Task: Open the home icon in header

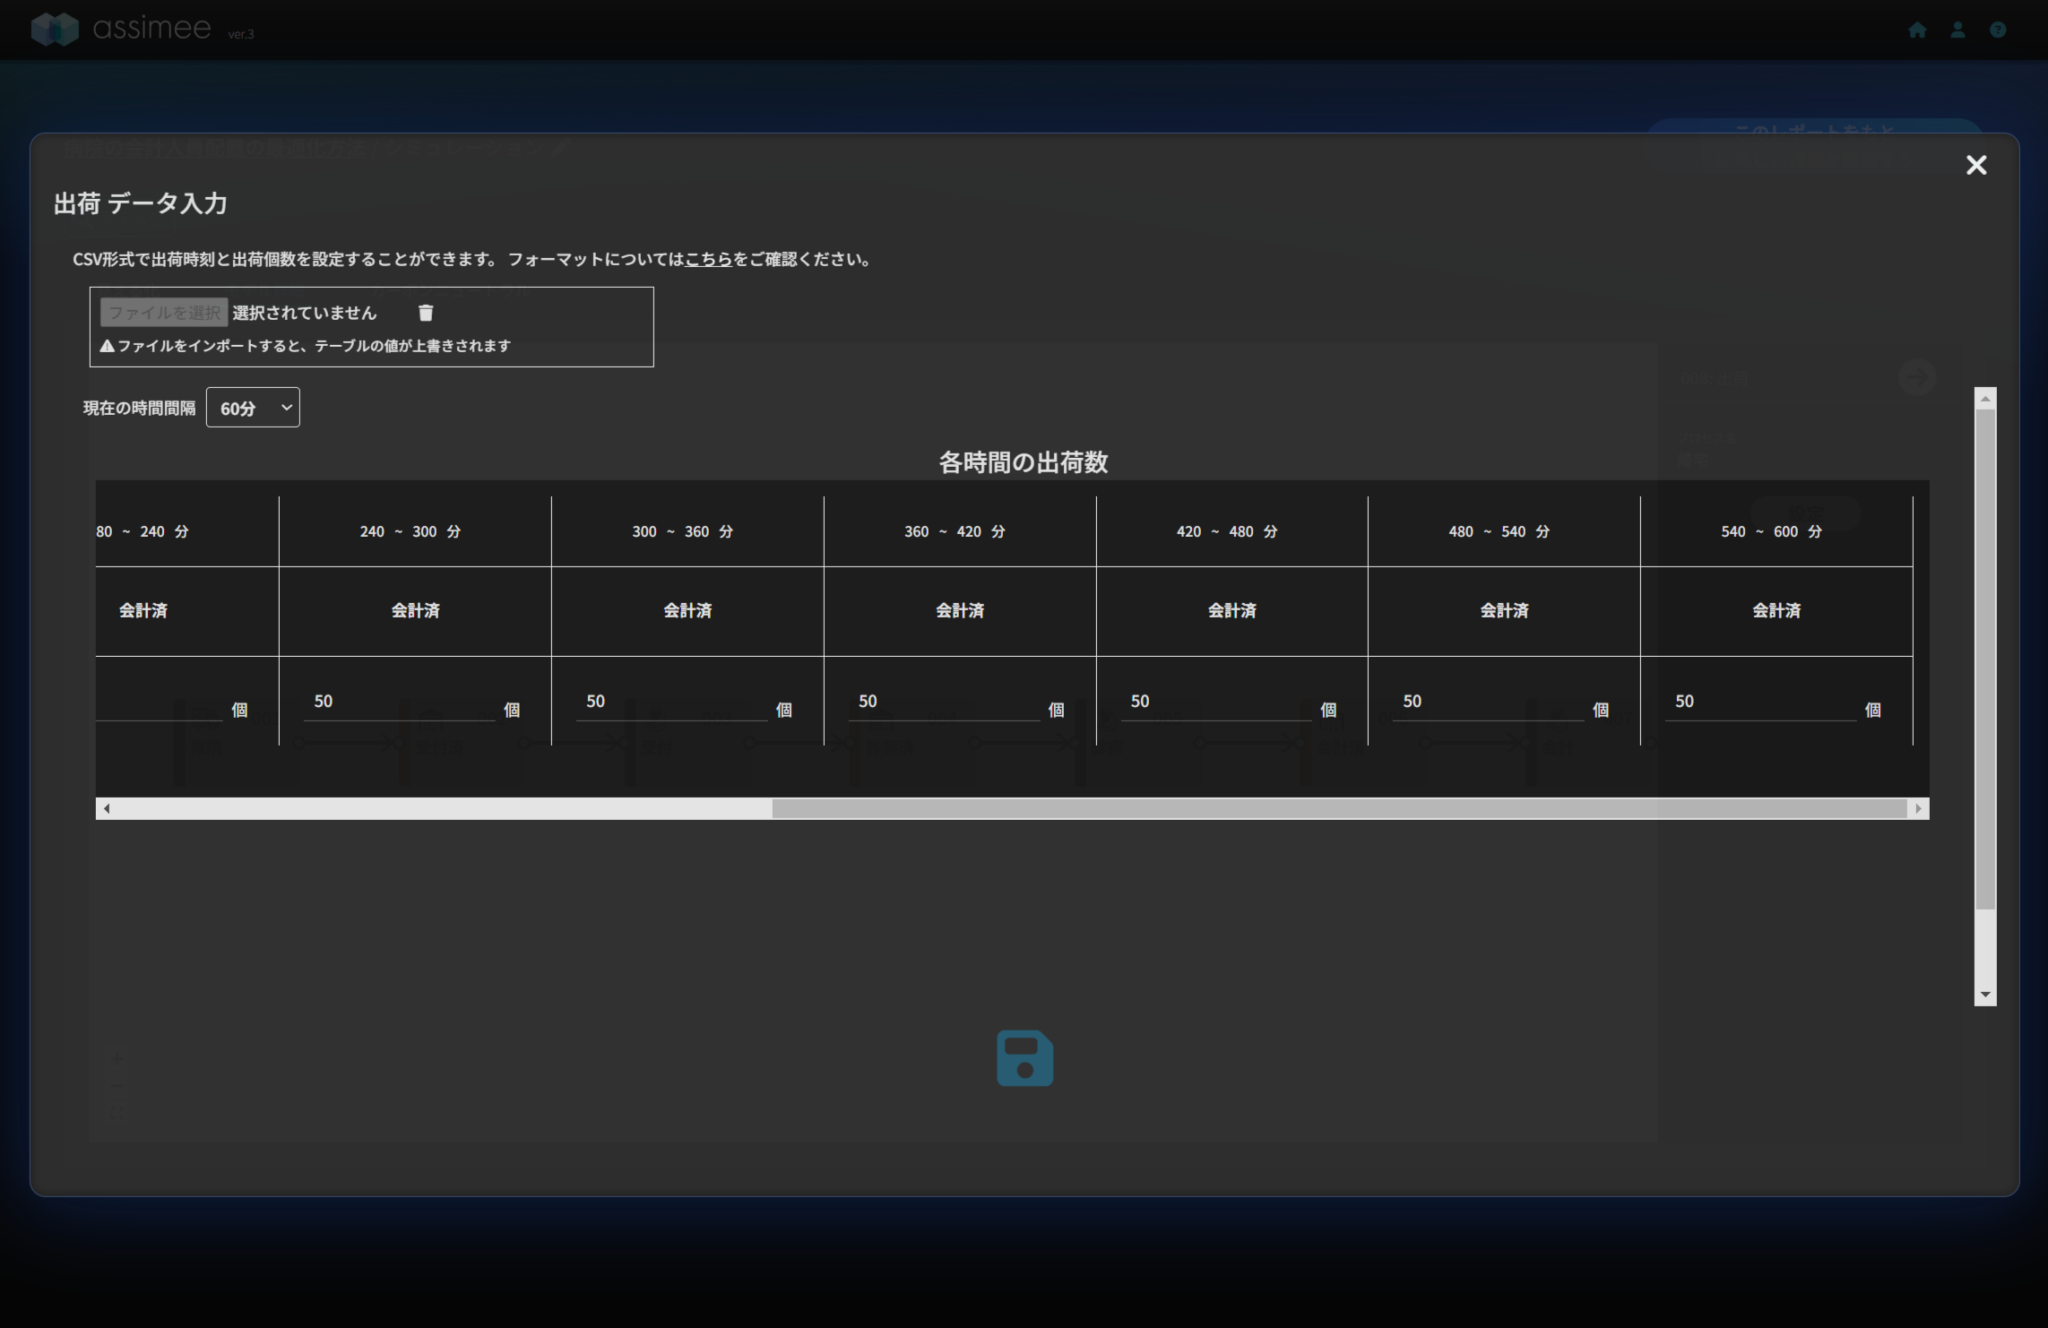Action: [1917, 30]
